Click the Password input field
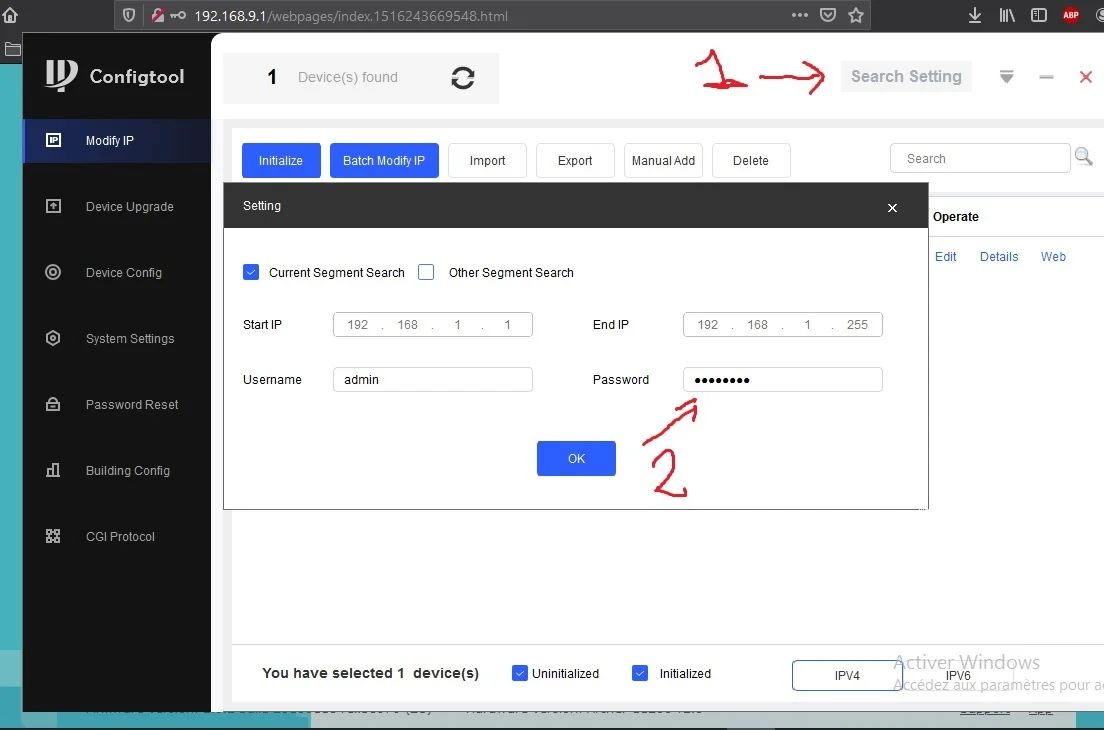 782,379
